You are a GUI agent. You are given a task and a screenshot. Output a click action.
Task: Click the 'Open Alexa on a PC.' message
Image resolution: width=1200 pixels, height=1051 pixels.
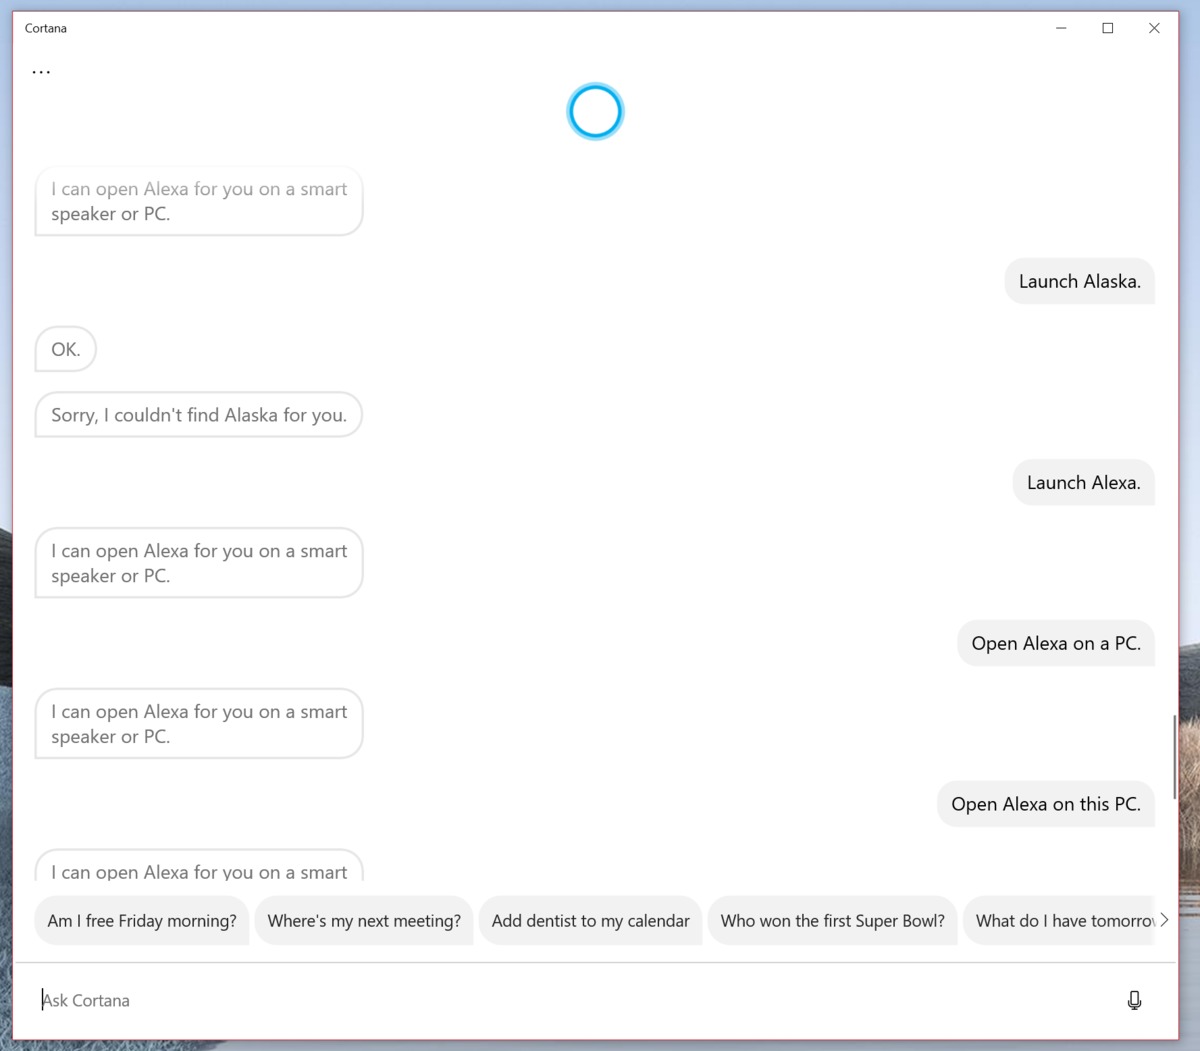[x=1056, y=644]
